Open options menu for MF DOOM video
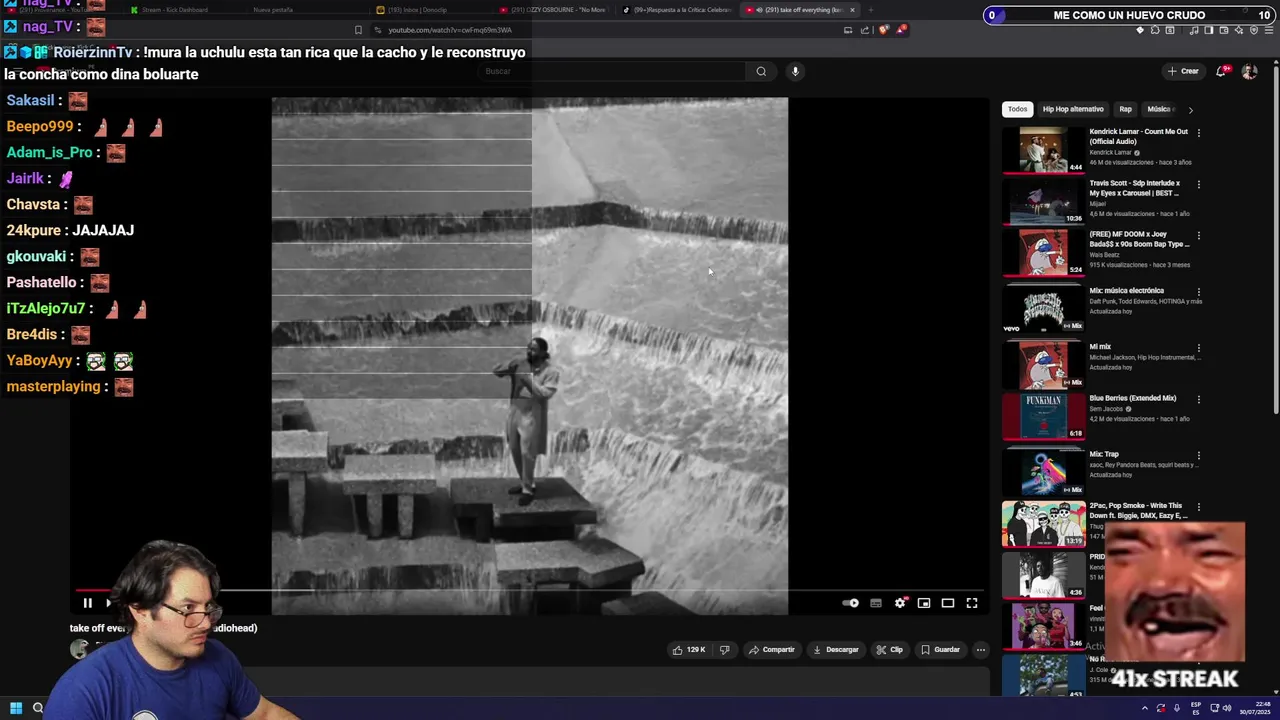The image size is (1280, 720). pyautogui.click(x=1198, y=236)
